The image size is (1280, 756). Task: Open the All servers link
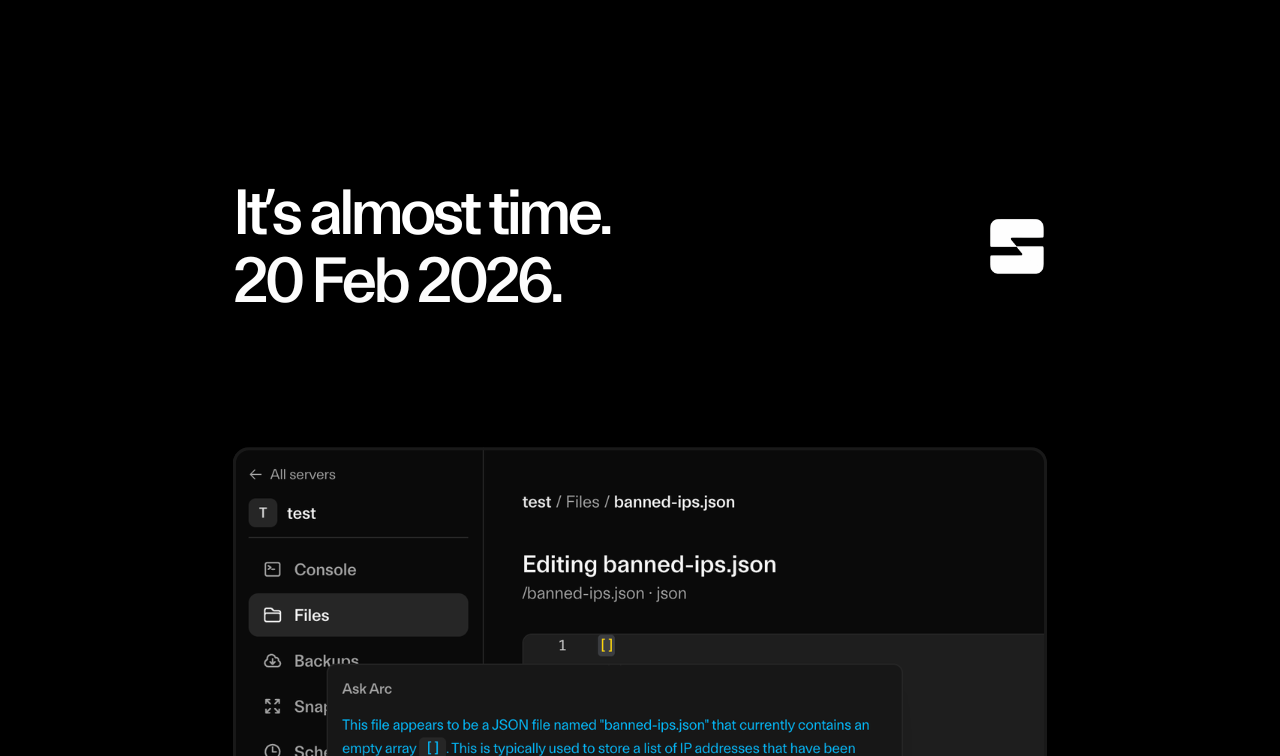(x=302, y=474)
